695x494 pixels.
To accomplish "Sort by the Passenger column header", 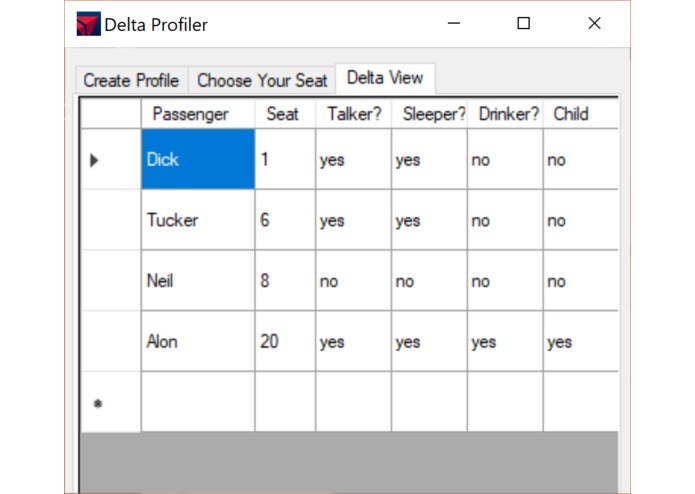I will coord(198,114).
